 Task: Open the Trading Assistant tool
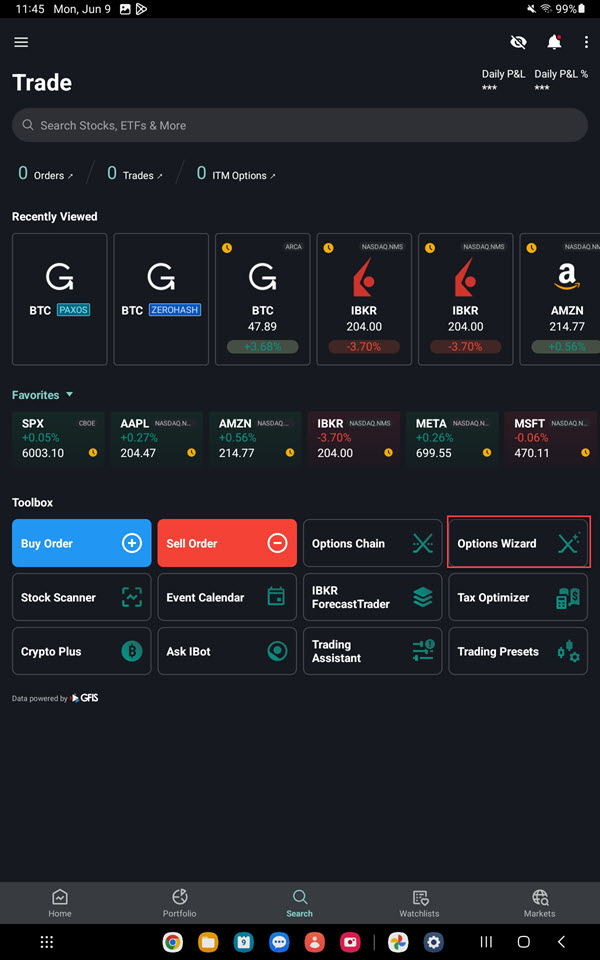[x=372, y=651]
